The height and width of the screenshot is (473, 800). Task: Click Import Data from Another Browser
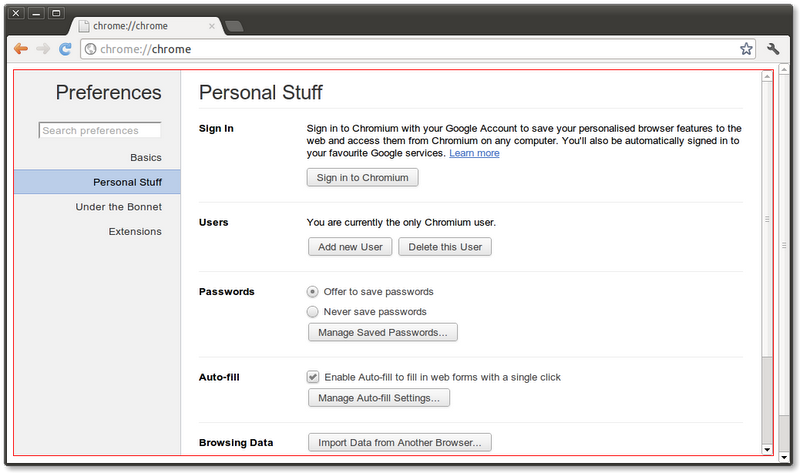399,442
